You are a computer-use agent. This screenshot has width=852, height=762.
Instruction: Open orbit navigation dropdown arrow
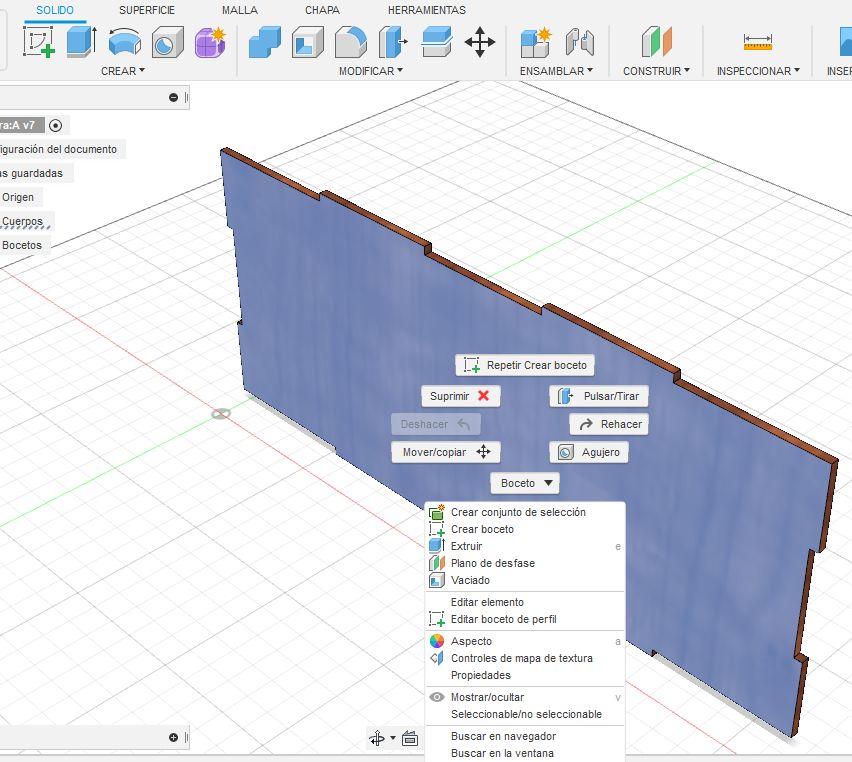coord(393,738)
